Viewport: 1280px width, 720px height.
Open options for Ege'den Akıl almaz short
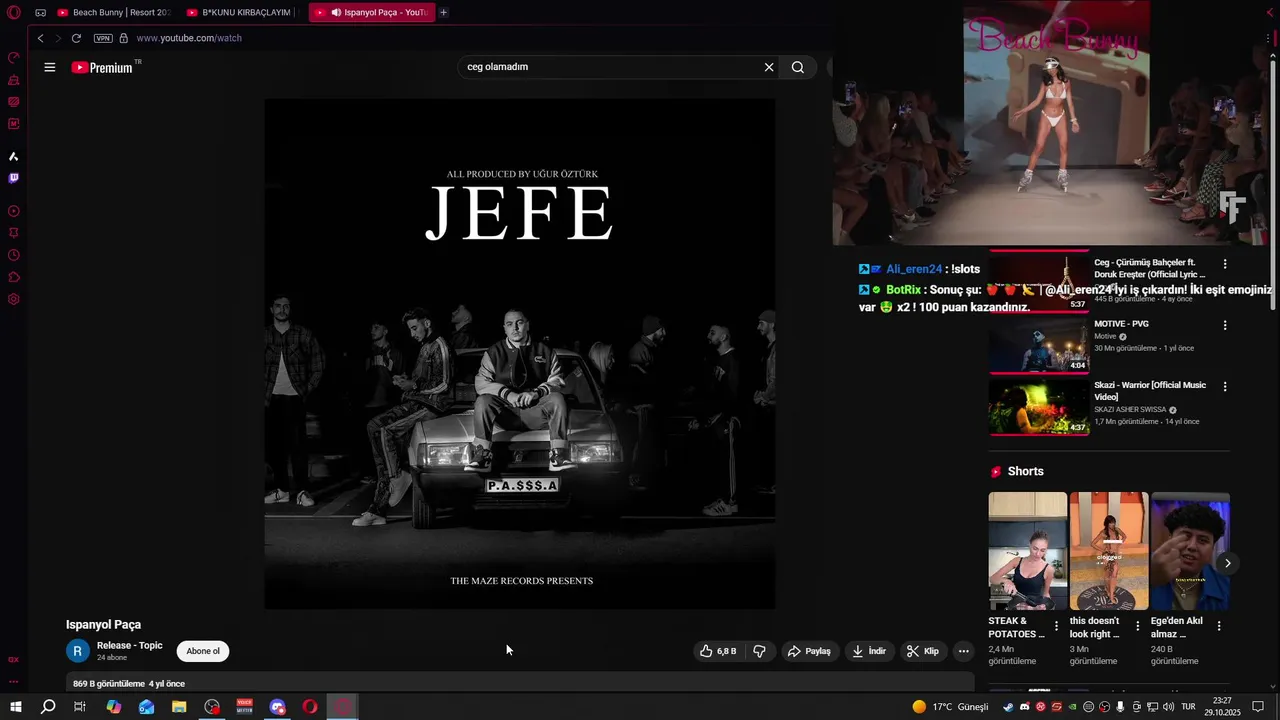[1218, 626]
